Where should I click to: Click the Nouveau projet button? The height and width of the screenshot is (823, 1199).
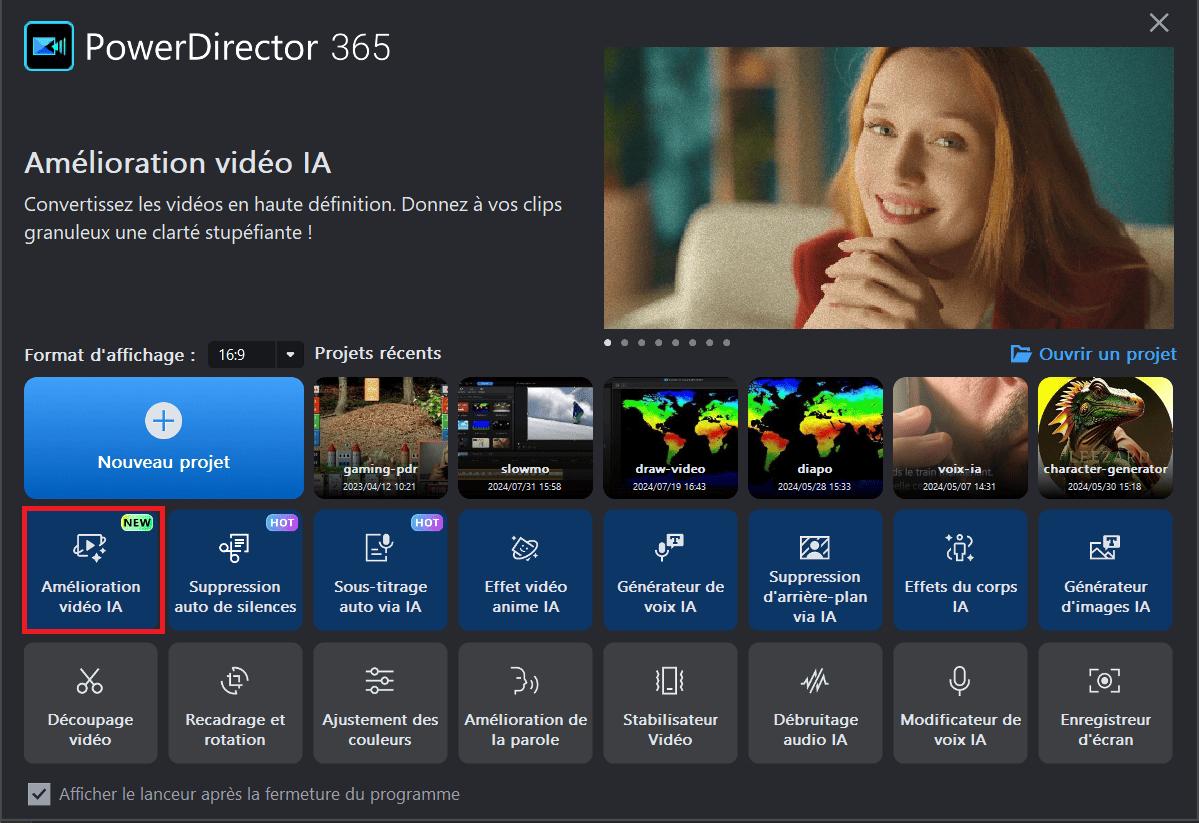(x=163, y=437)
